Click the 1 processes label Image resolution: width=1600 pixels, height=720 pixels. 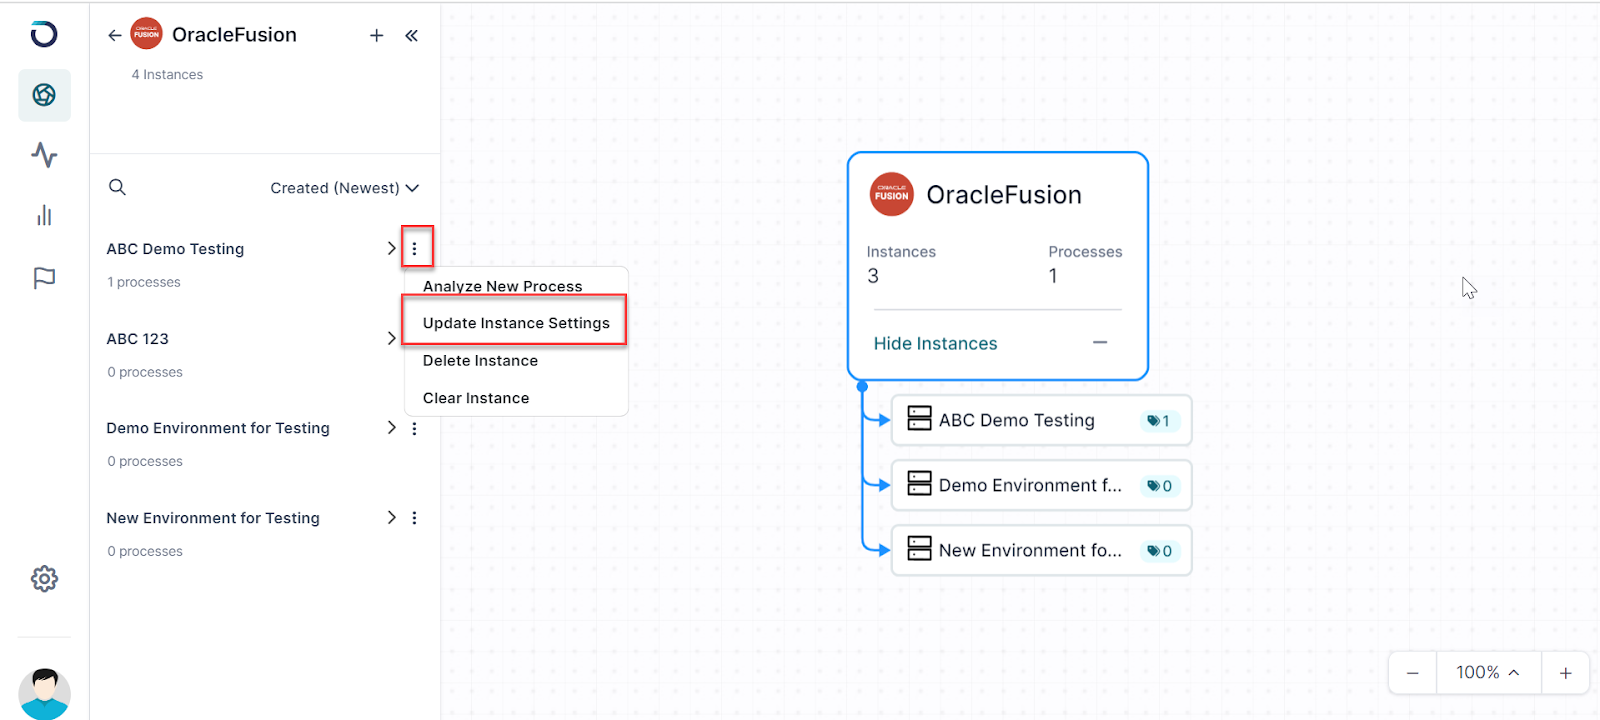point(144,282)
